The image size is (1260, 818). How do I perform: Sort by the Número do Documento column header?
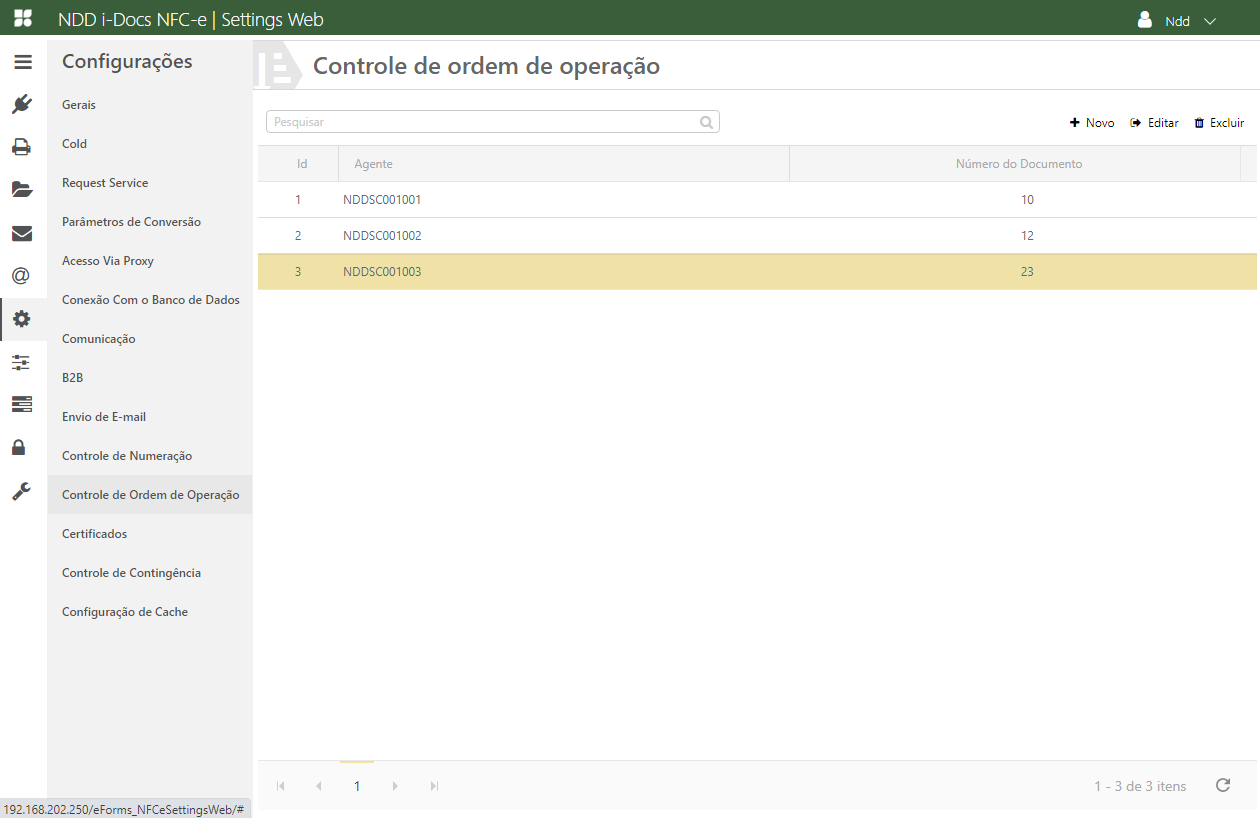click(1018, 164)
